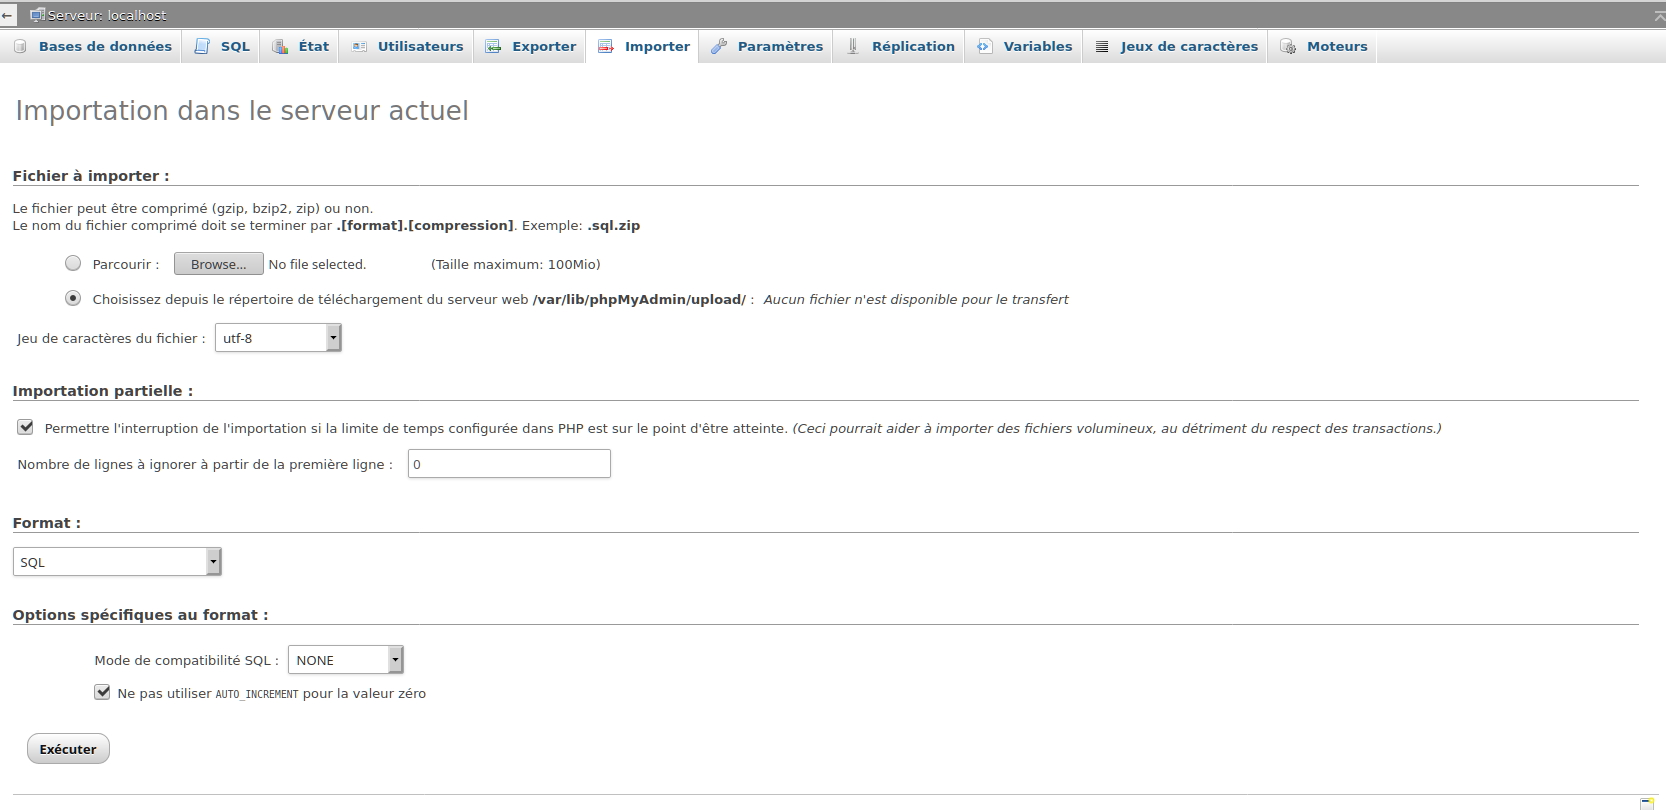Image resolution: width=1666 pixels, height=810 pixels.
Task: Select the Parcourir radio button
Action: click(x=73, y=263)
